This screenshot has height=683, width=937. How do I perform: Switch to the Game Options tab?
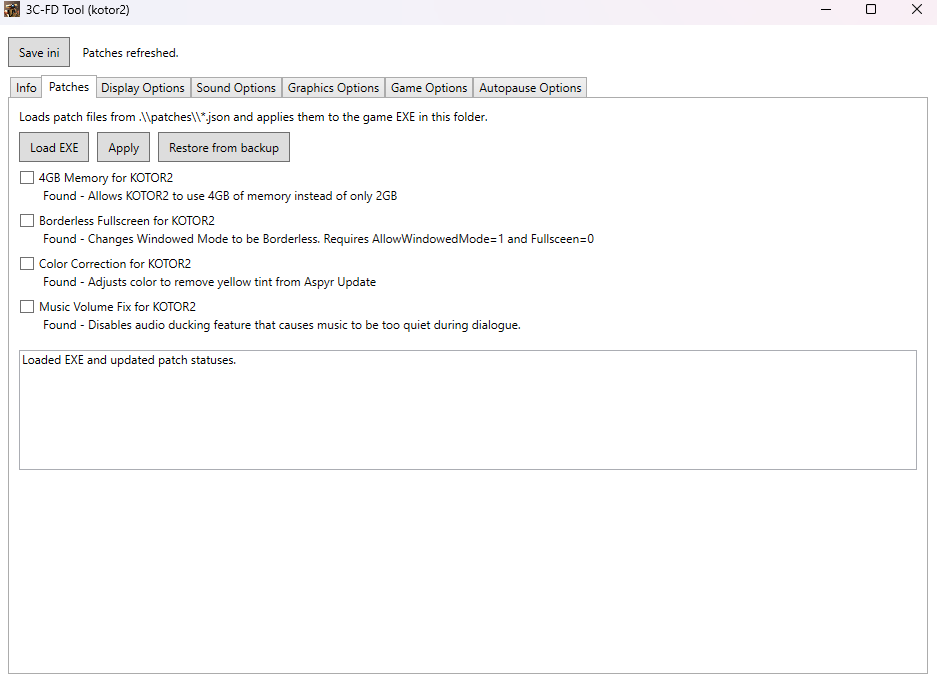[429, 88]
